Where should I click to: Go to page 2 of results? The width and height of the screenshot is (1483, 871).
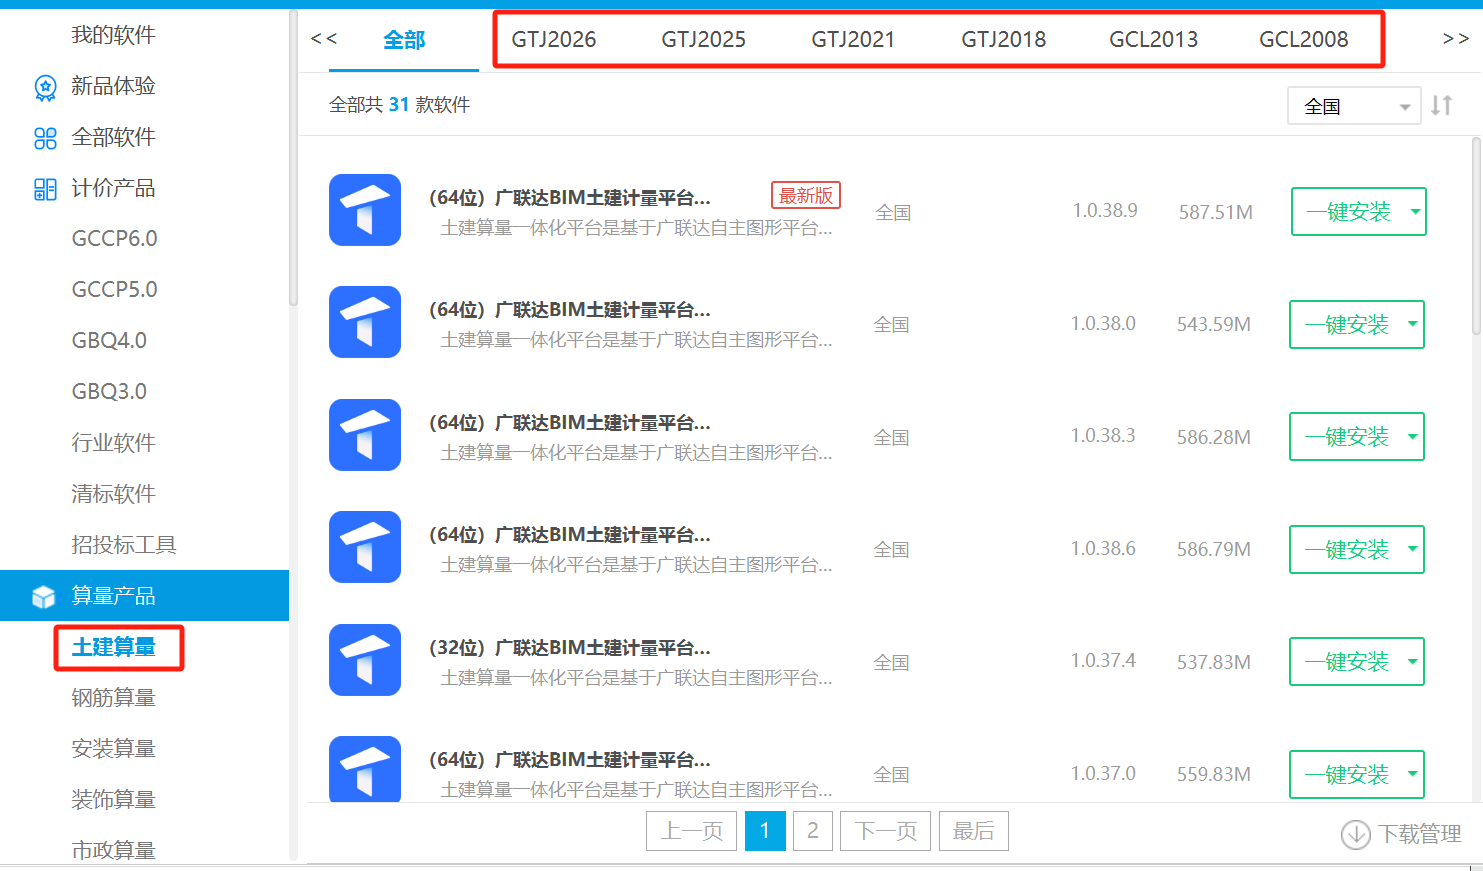(813, 831)
